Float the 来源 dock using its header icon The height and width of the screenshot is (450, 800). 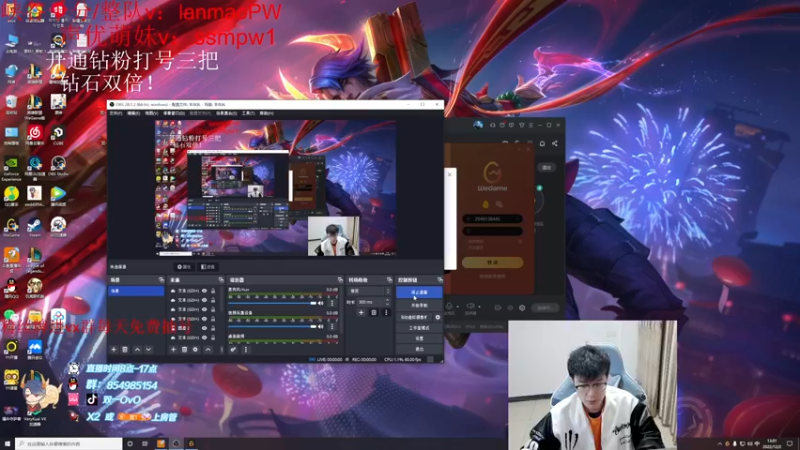pyautogui.click(x=221, y=280)
